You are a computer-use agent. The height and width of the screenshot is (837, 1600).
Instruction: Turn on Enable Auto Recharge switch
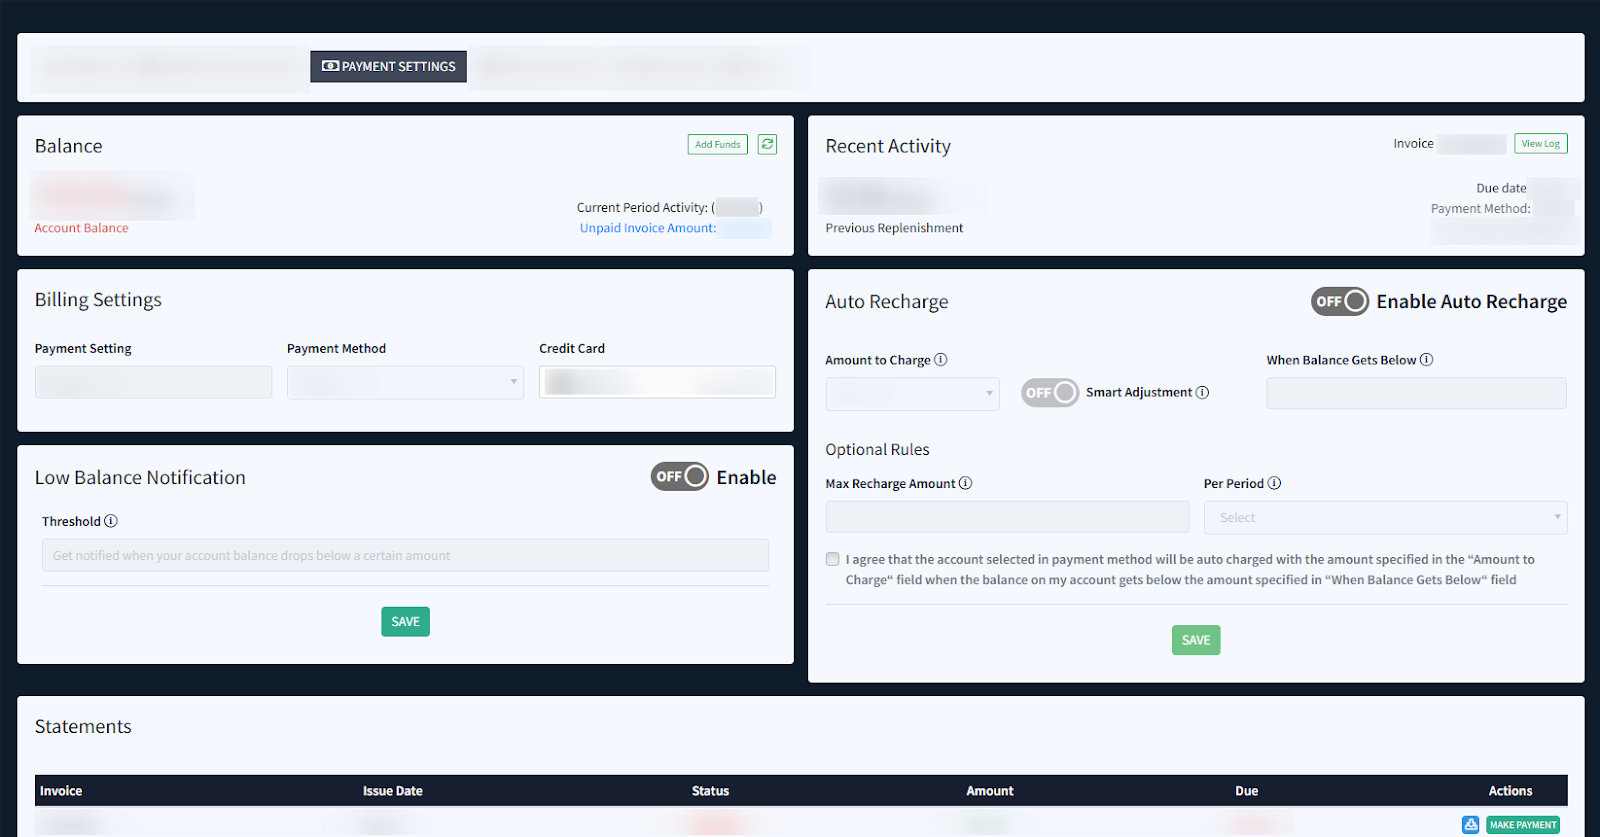pos(1340,301)
